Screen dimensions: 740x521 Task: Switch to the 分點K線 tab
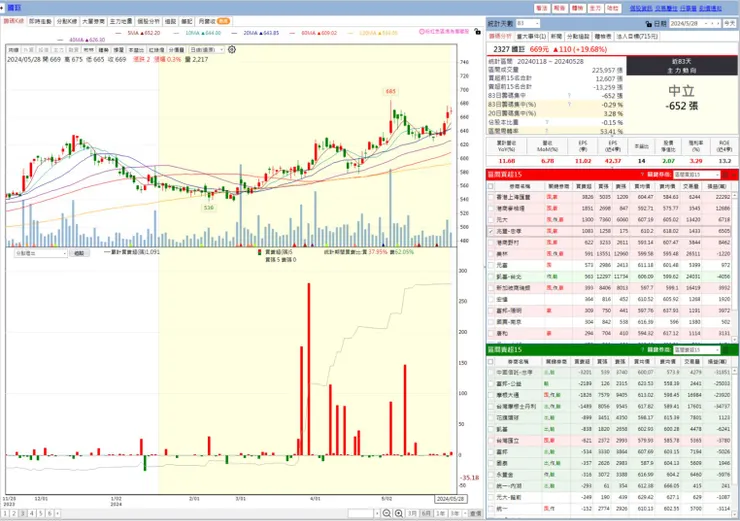point(67,21)
